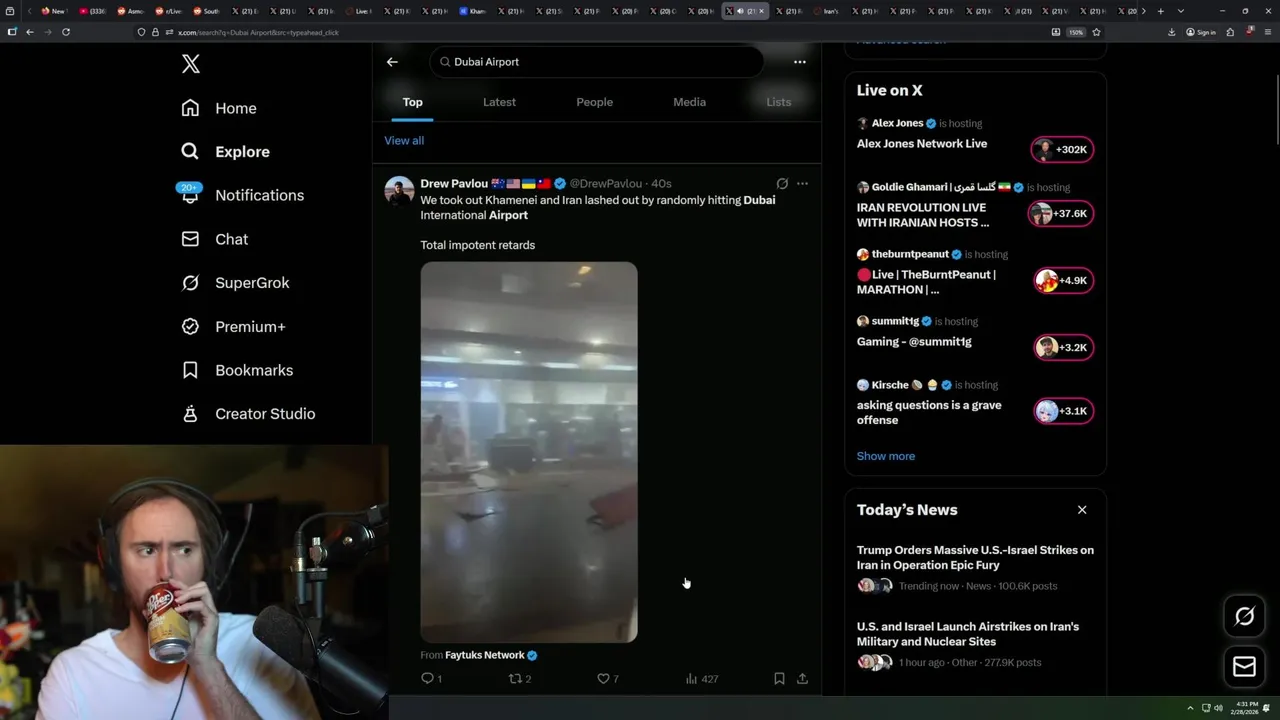Share Drew Pavlou's post

(802, 679)
